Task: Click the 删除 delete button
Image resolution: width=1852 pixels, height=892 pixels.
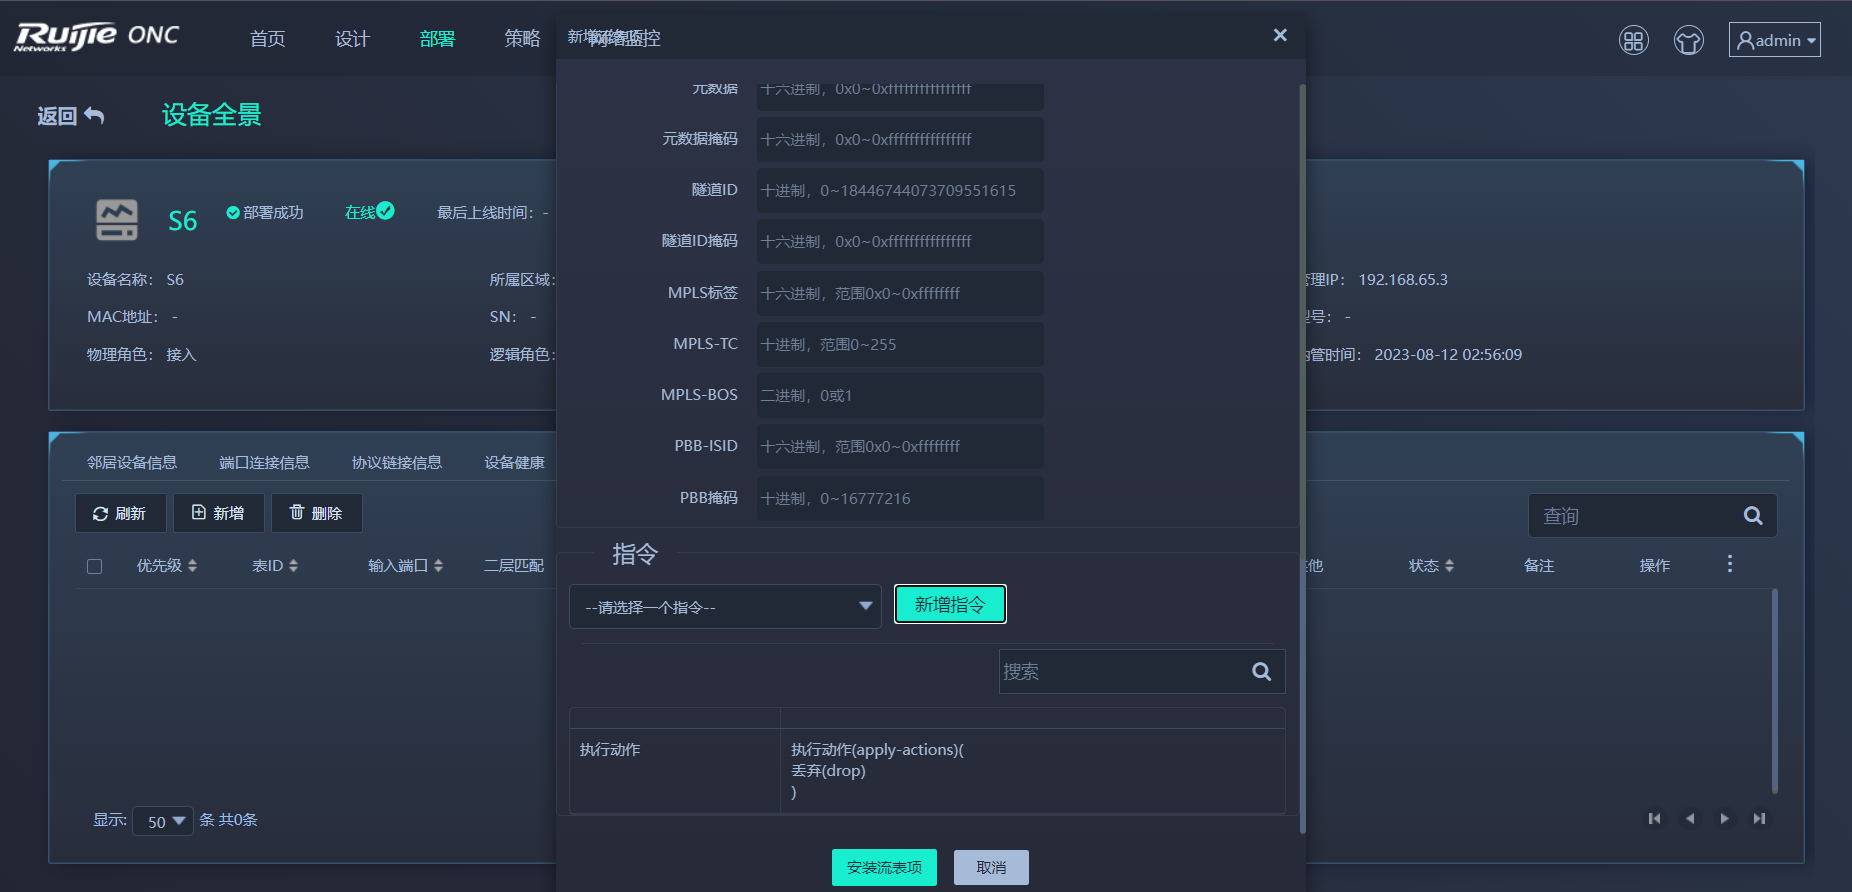Action: point(316,513)
